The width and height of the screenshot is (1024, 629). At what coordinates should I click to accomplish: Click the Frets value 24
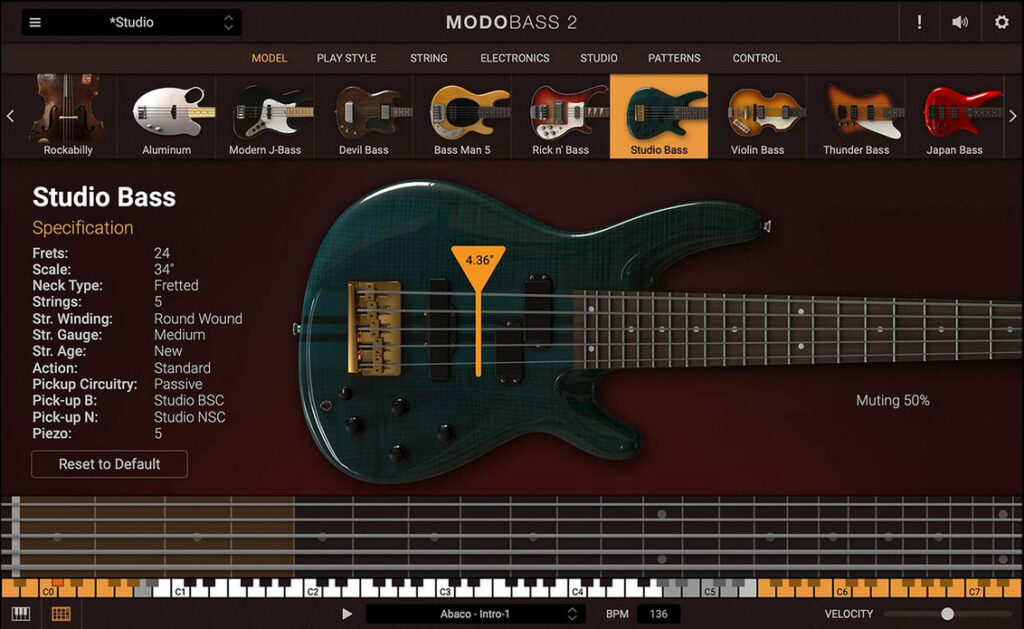tap(162, 253)
